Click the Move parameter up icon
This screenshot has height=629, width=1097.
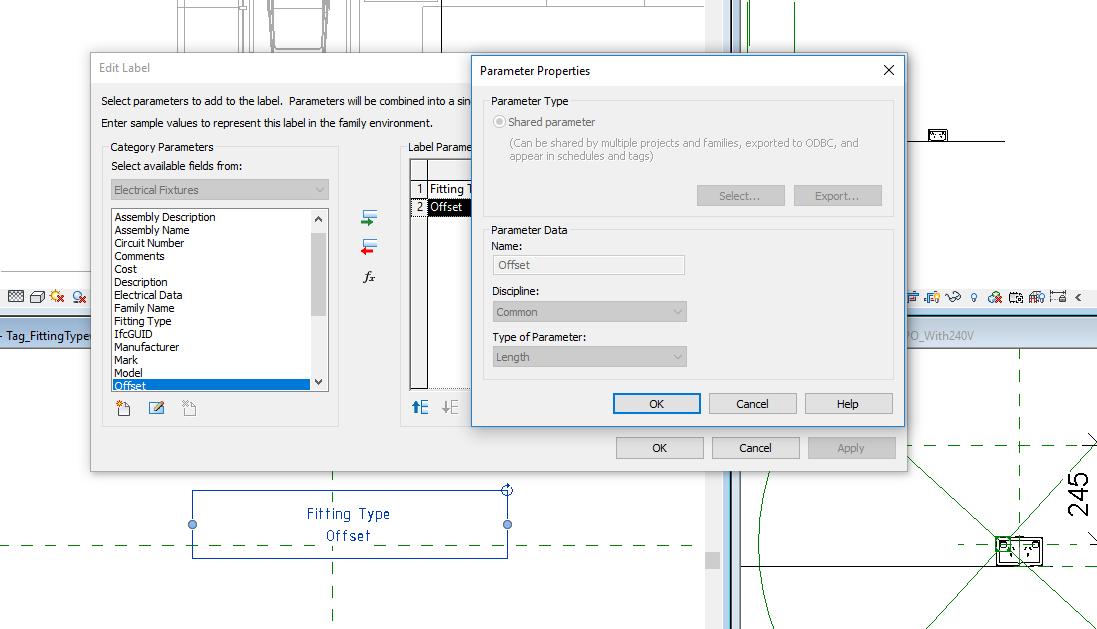[420, 407]
